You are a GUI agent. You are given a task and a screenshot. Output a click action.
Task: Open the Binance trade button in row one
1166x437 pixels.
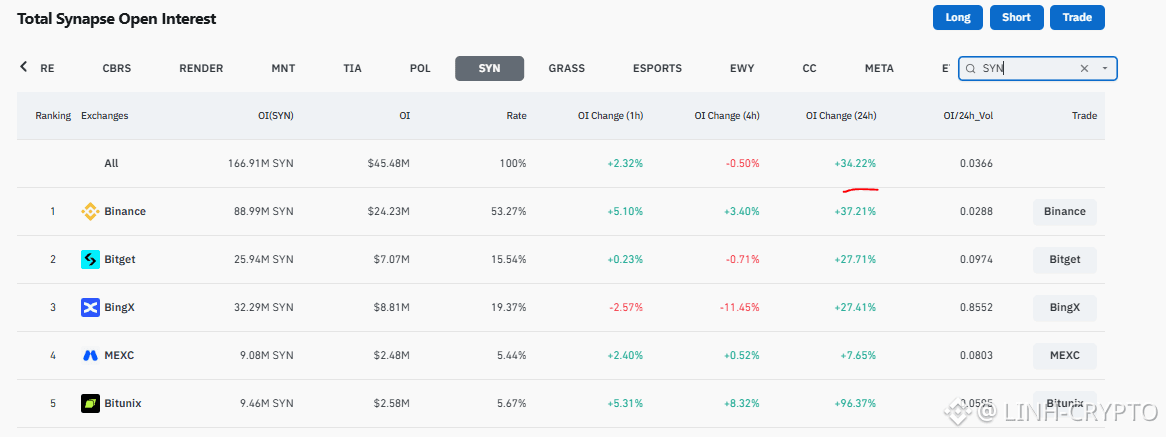click(1064, 212)
